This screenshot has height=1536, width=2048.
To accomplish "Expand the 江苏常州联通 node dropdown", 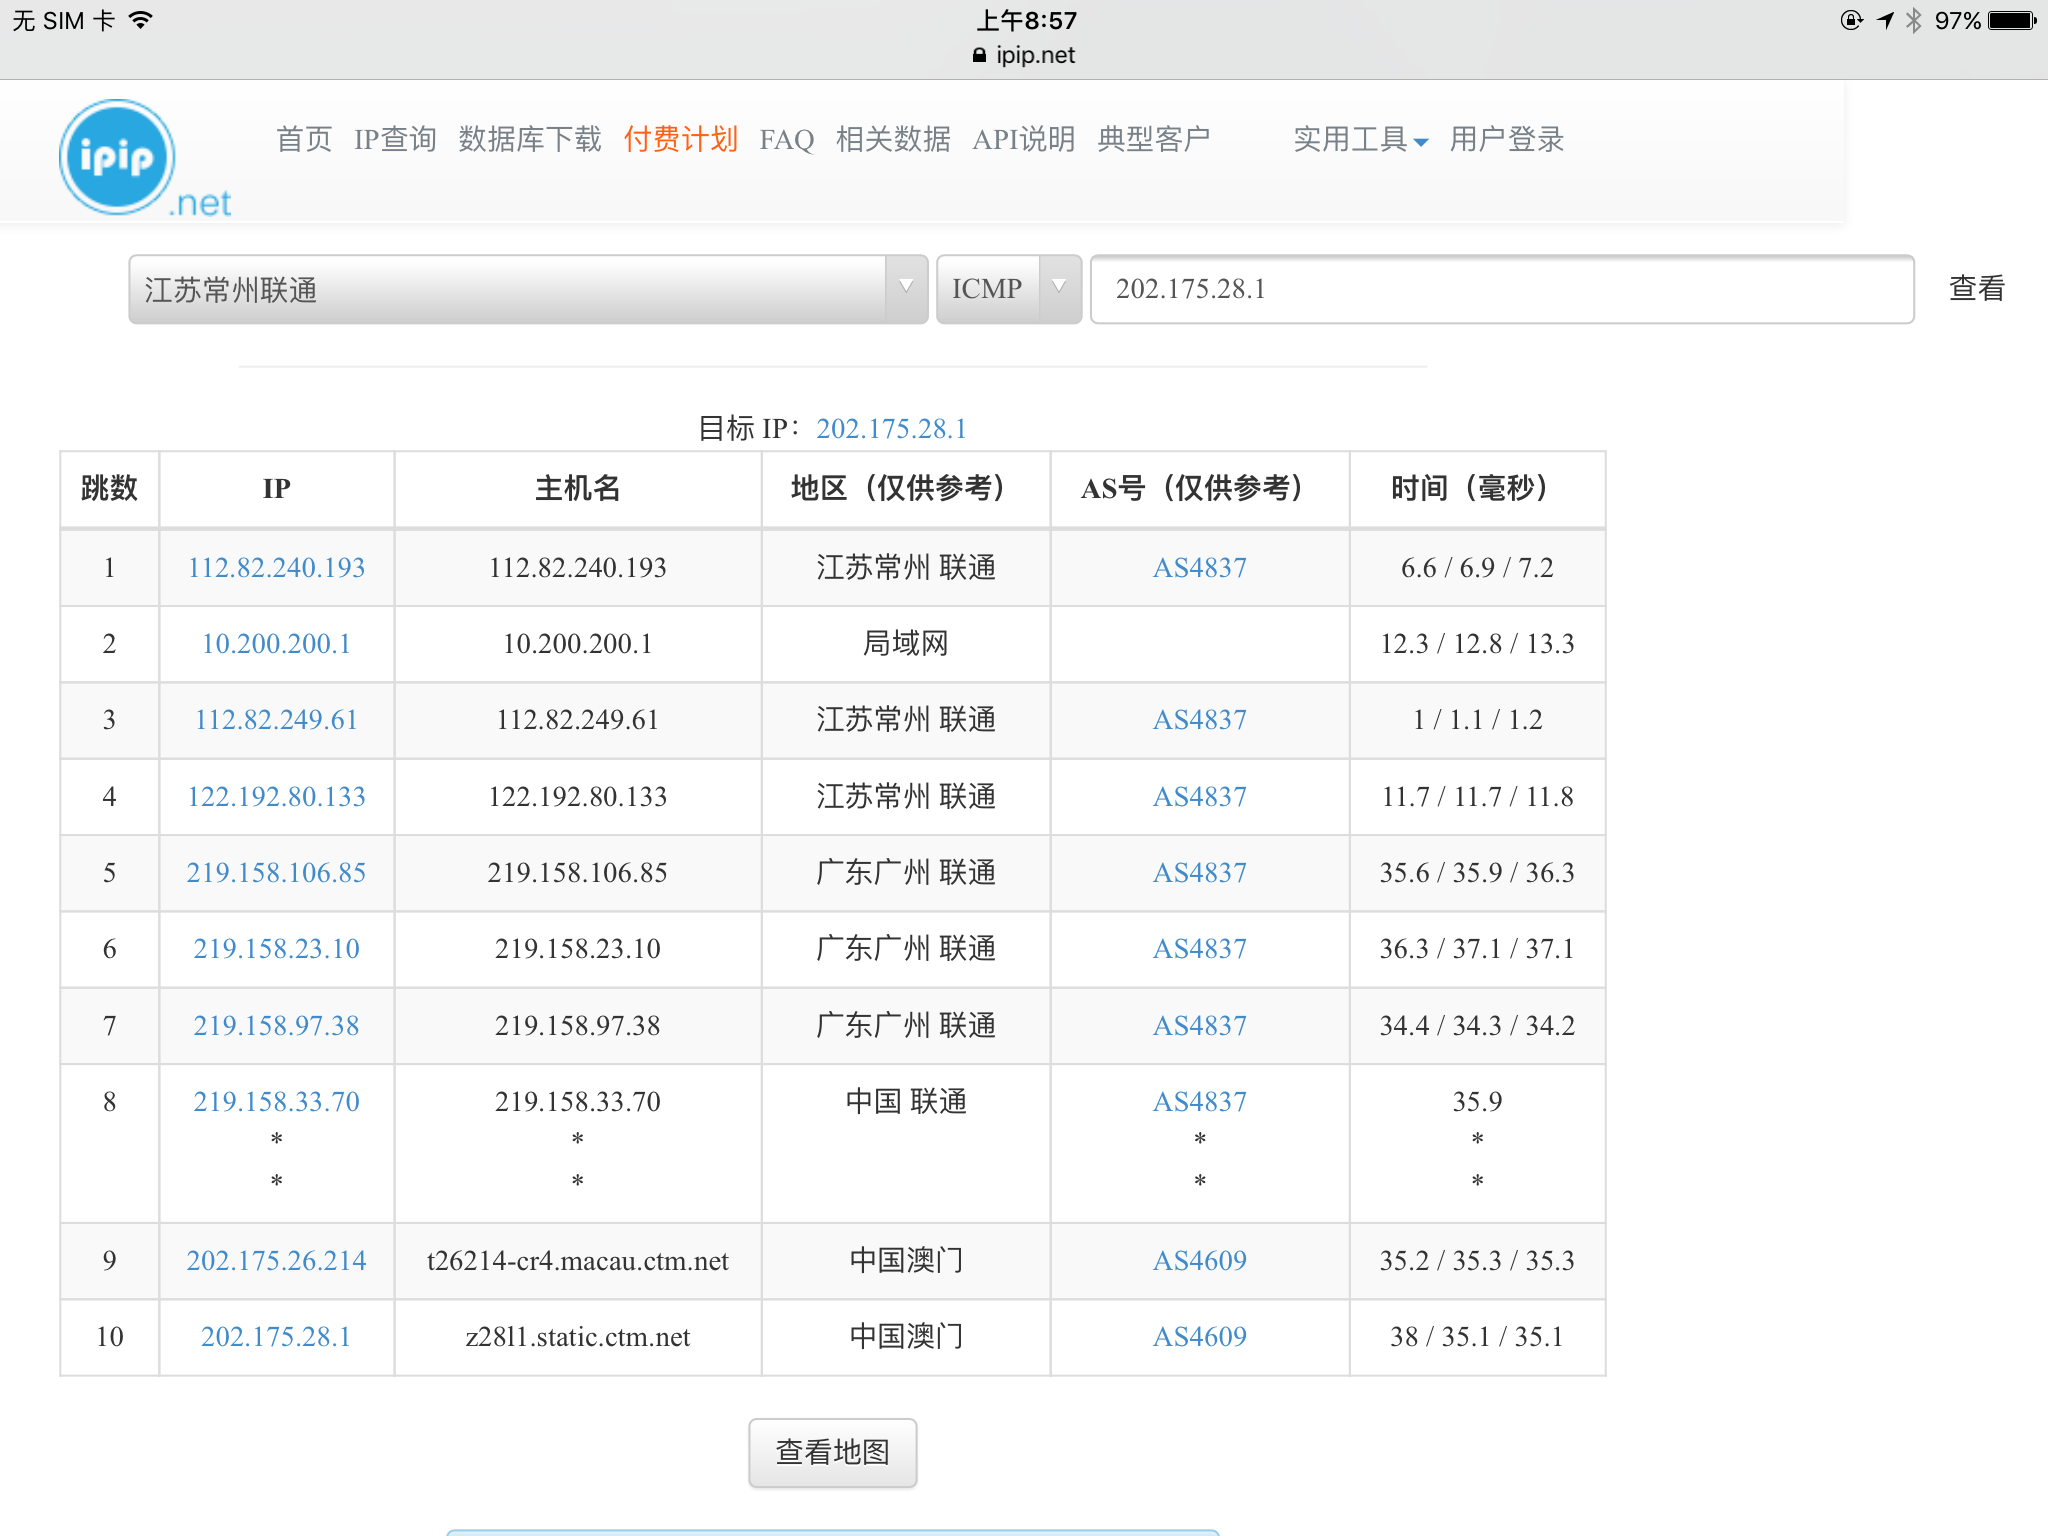I will (x=527, y=289).
